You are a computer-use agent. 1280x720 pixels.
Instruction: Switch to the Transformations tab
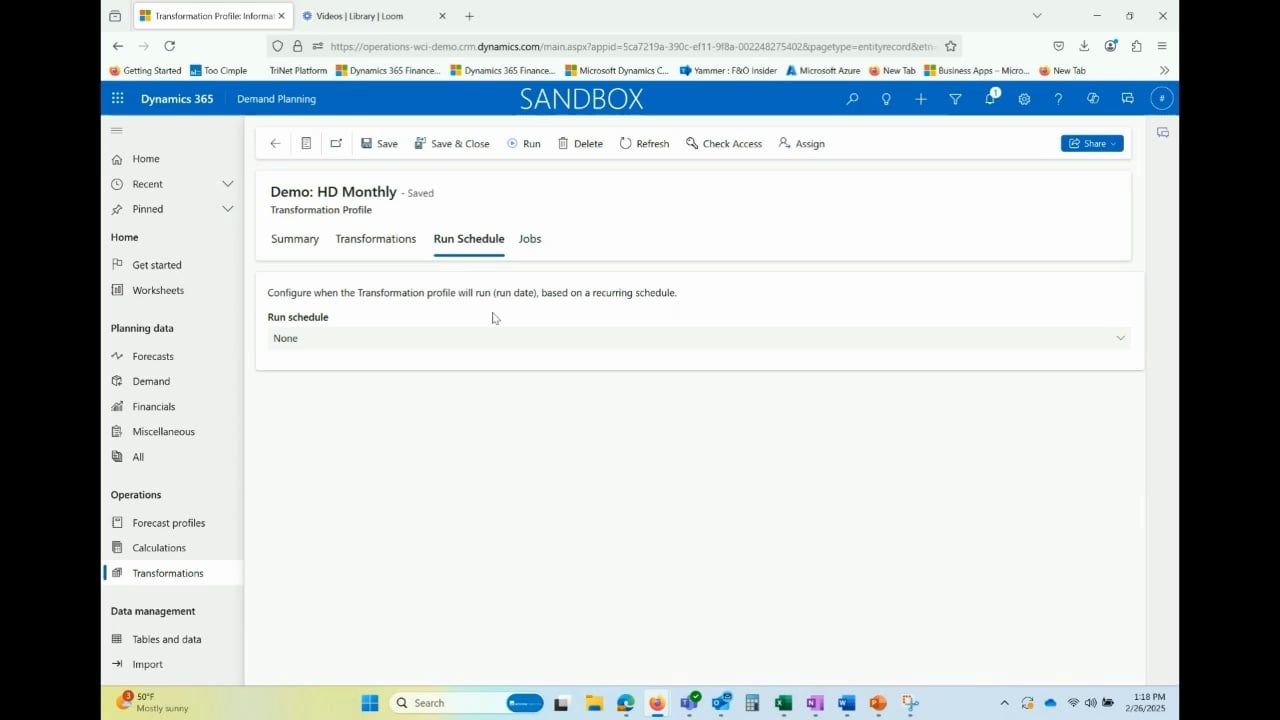coord(375,238)
